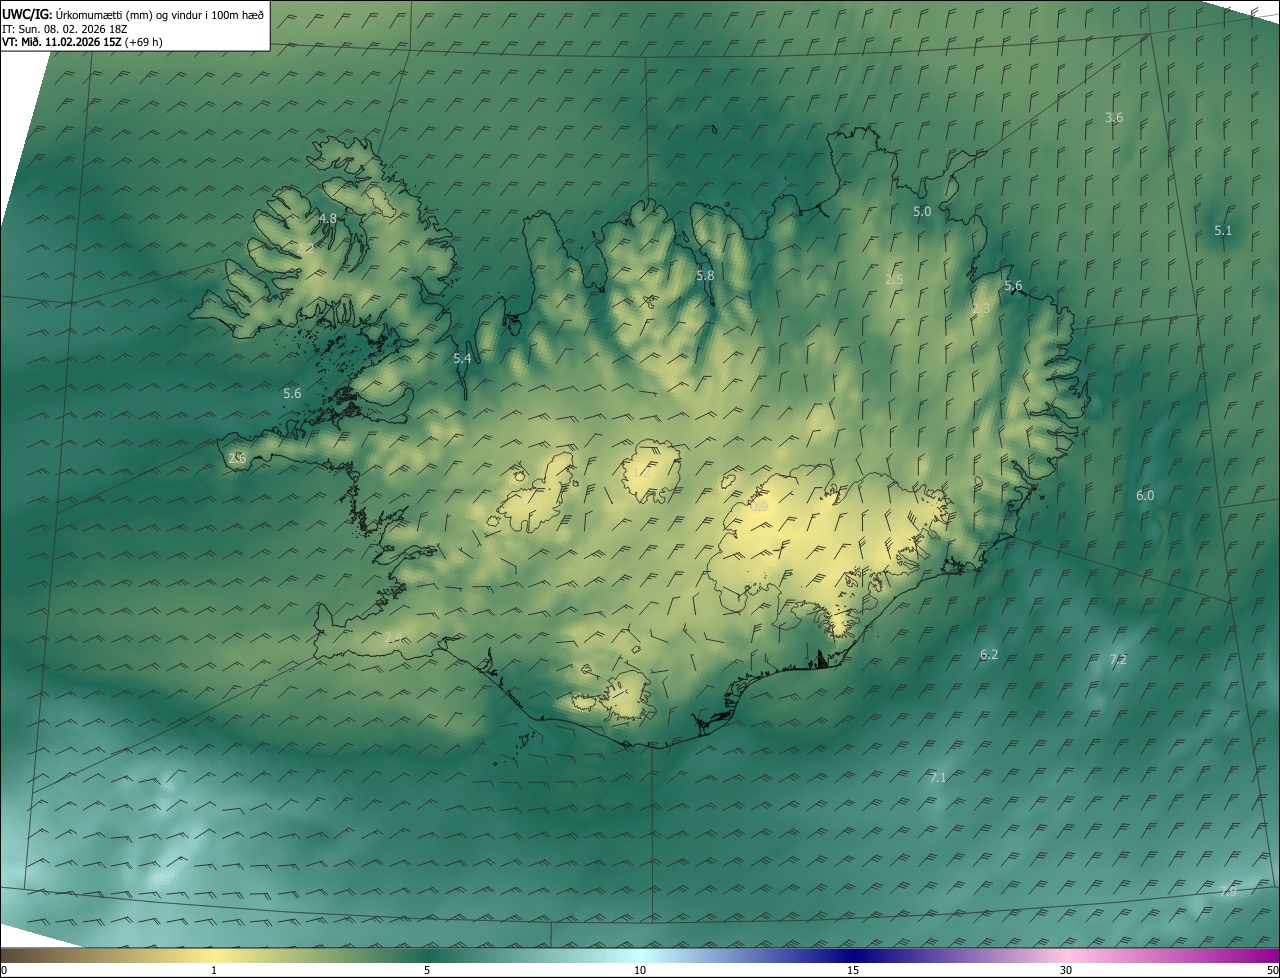Click the 'IT: Sun. 08. 02. 2026 18Z' line
The image size is (1280, 978).
[65, 28]
